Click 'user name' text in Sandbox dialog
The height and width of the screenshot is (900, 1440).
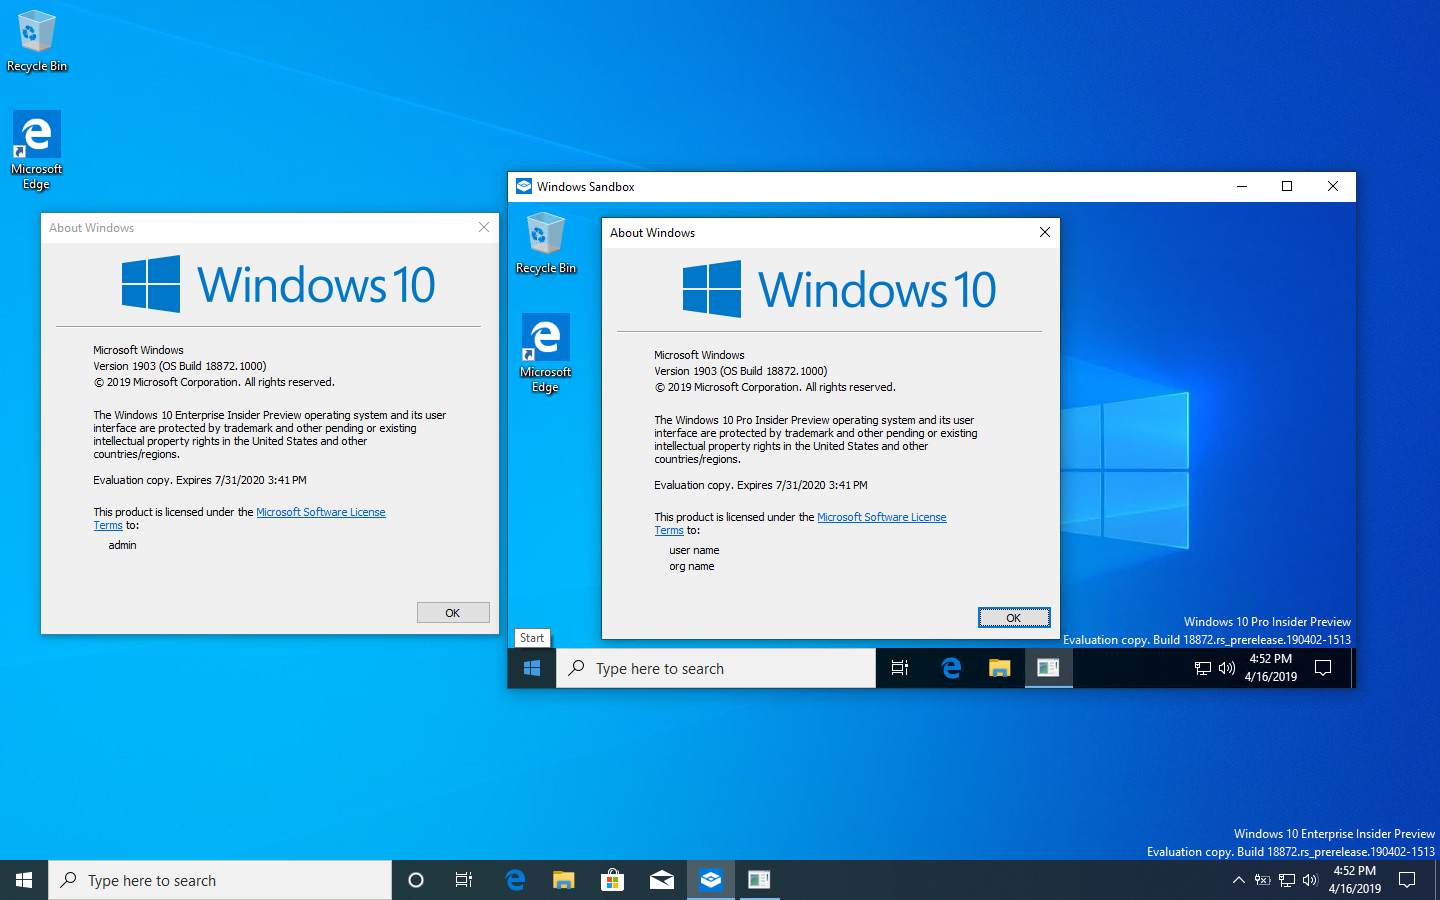click(x=694, y=550)
